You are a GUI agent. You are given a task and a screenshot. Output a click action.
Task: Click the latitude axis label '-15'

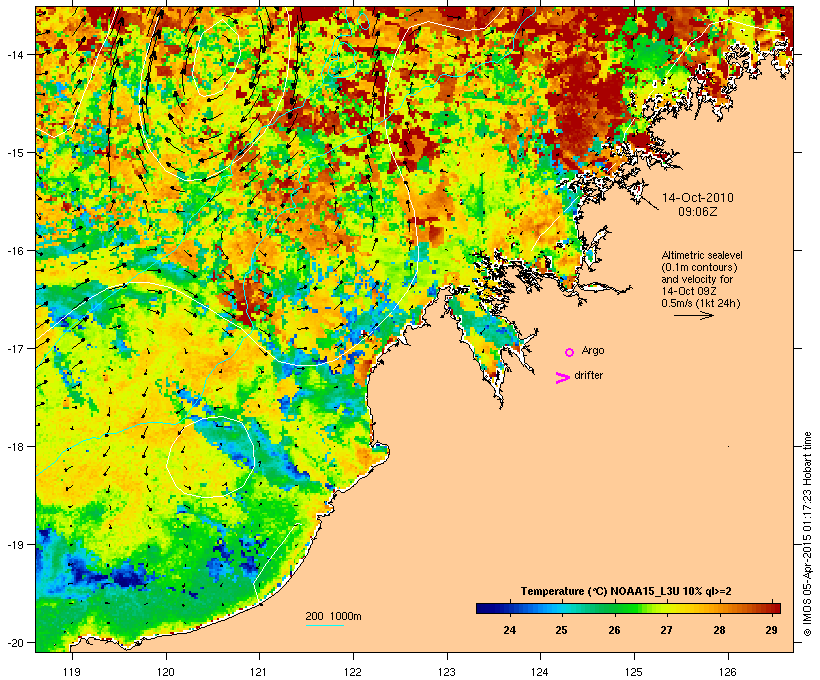15,153
